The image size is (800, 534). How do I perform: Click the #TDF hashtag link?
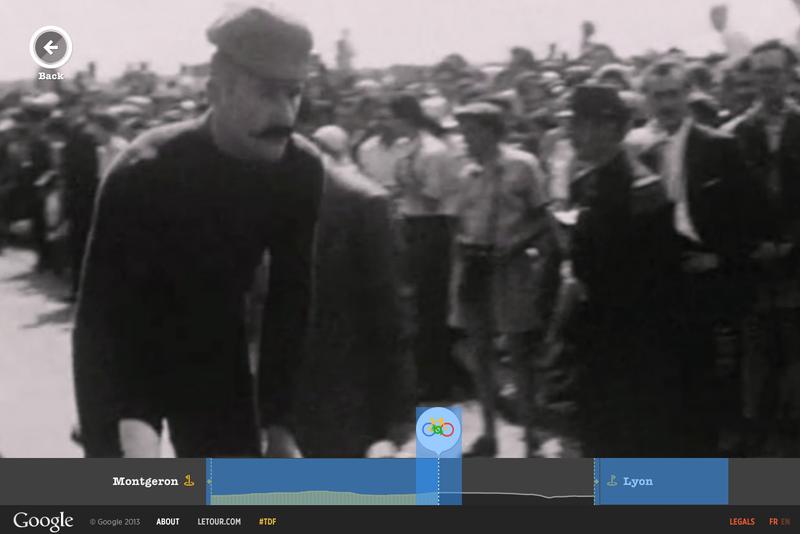[x=267, y=522]
